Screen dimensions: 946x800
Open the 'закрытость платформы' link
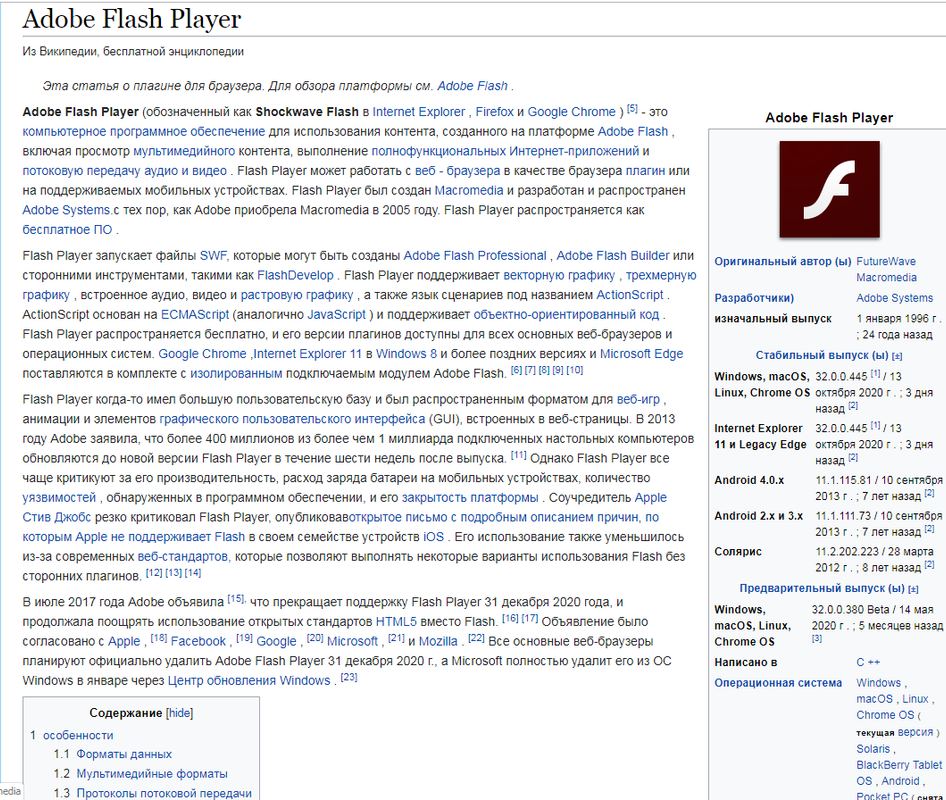coord(470,498)
